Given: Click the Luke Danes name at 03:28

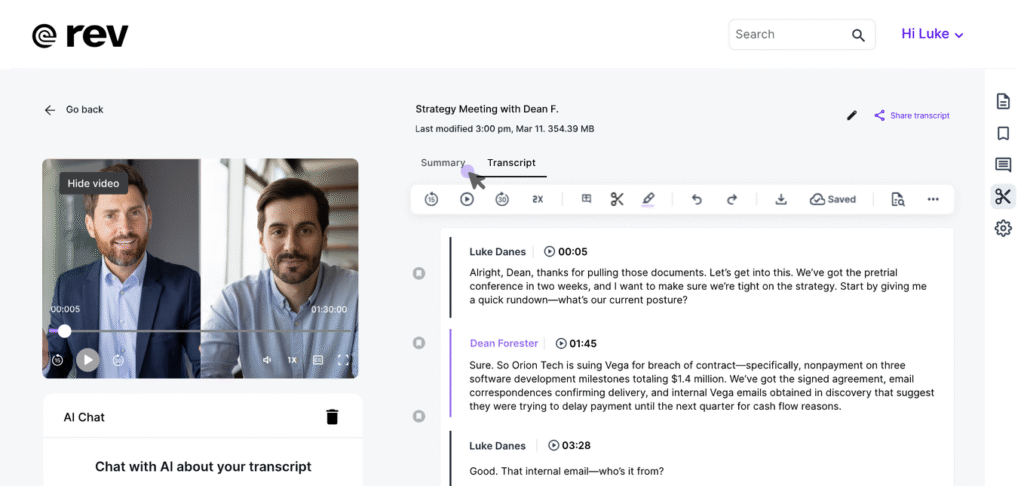Looking at the screenshot, I should click(x=497, y=446).
